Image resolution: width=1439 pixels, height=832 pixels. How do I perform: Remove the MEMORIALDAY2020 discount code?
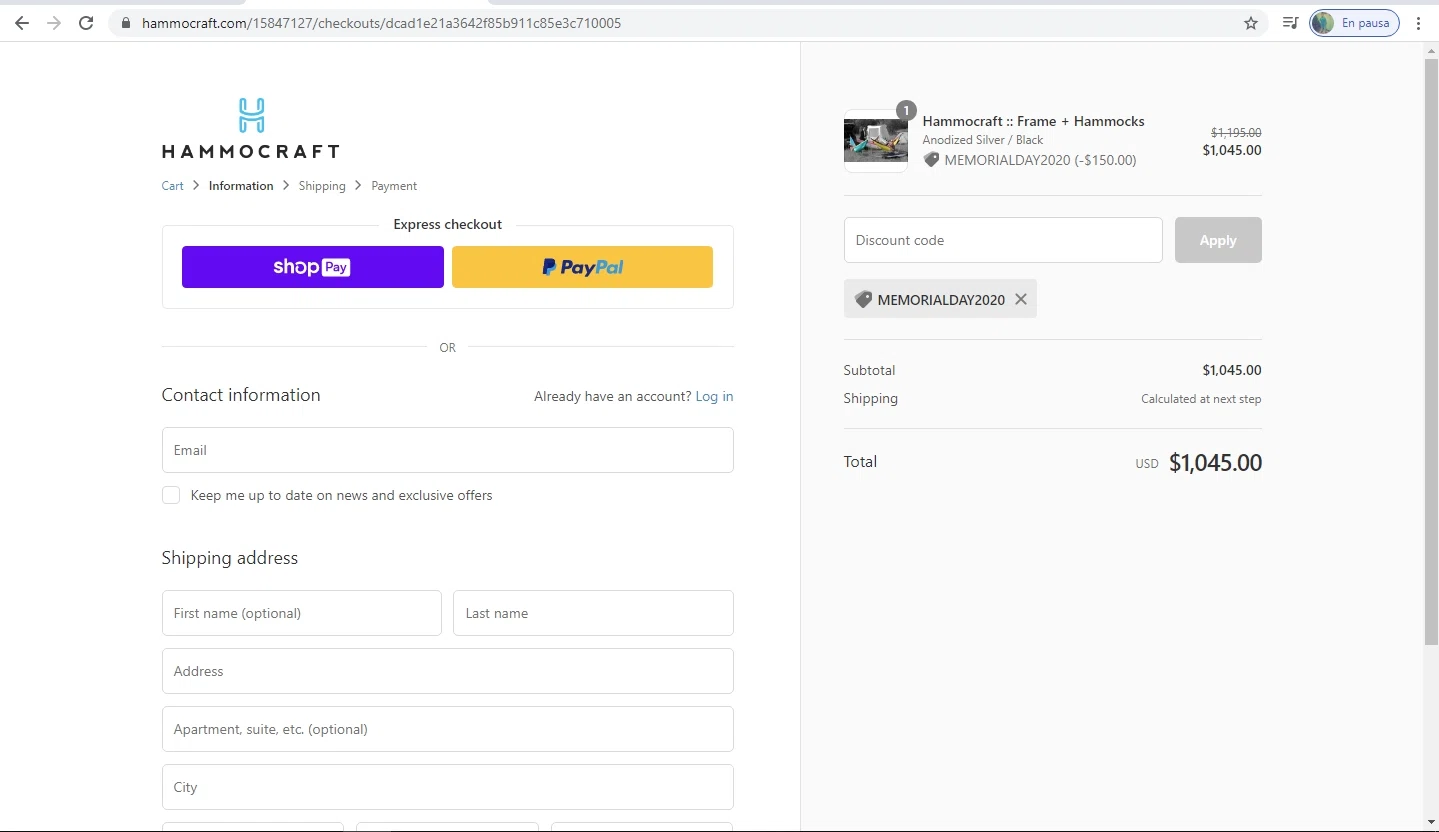tap(1020, 299)
